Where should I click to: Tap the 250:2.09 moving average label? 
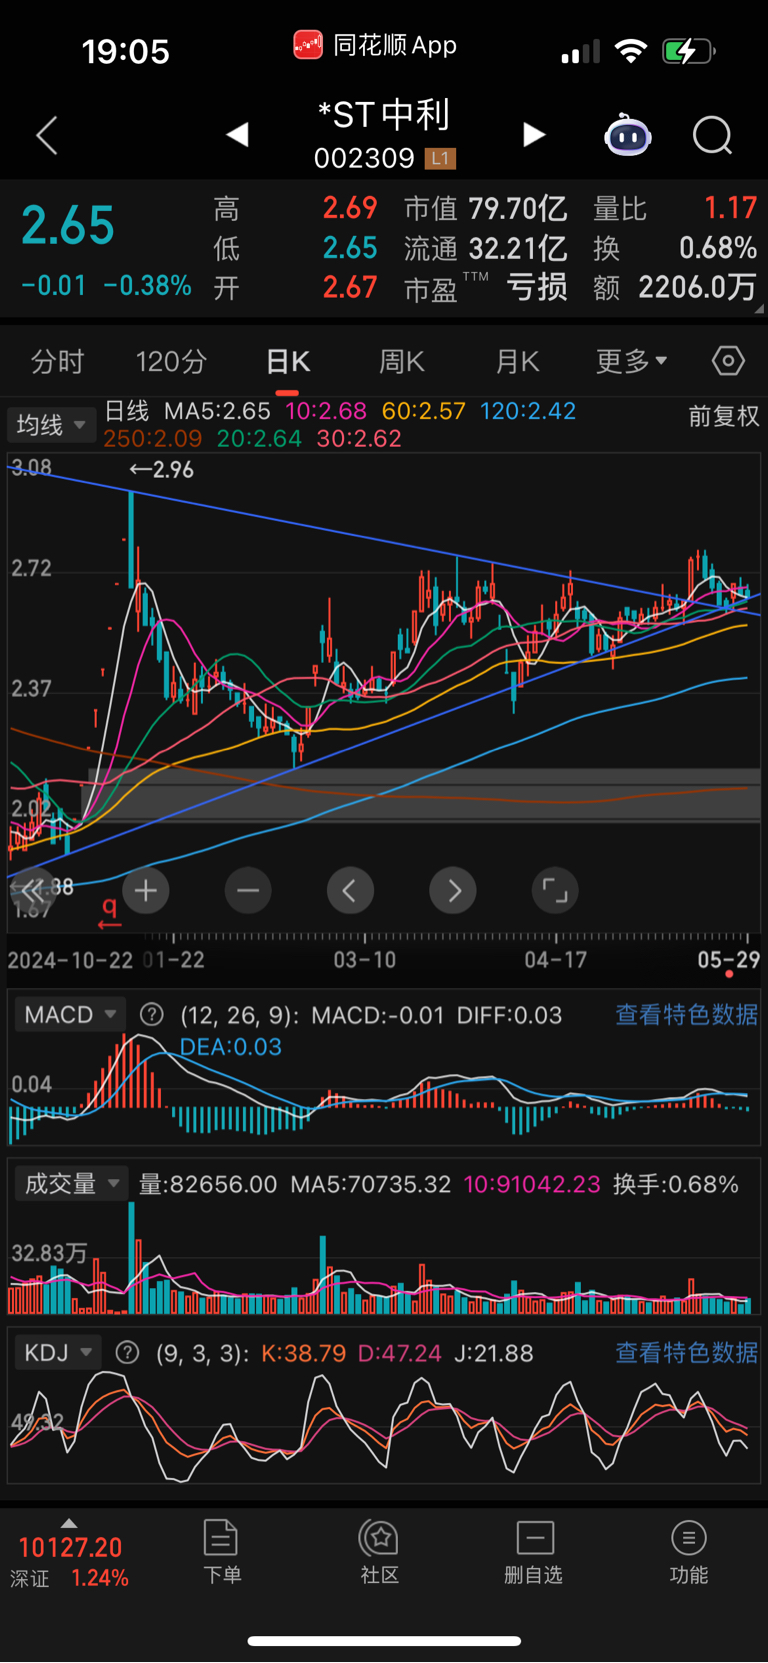pyautogui.click(x=153, y=439)
